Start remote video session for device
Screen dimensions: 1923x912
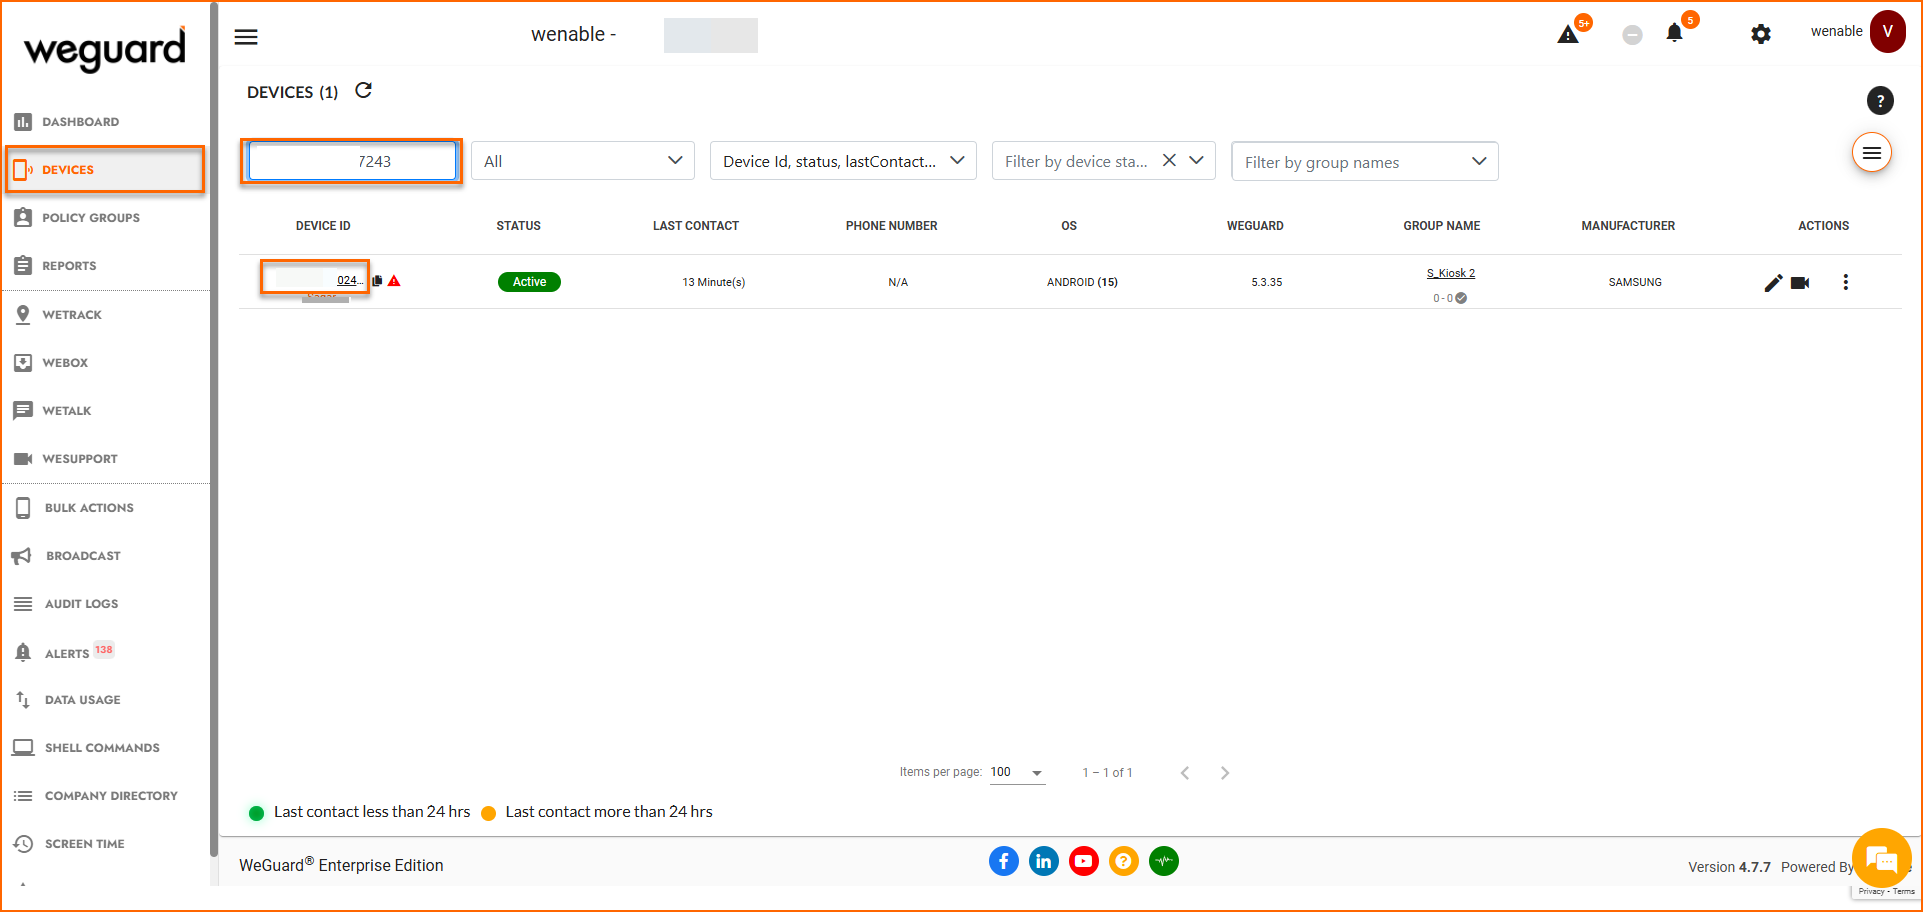[x=1800, y=283]
